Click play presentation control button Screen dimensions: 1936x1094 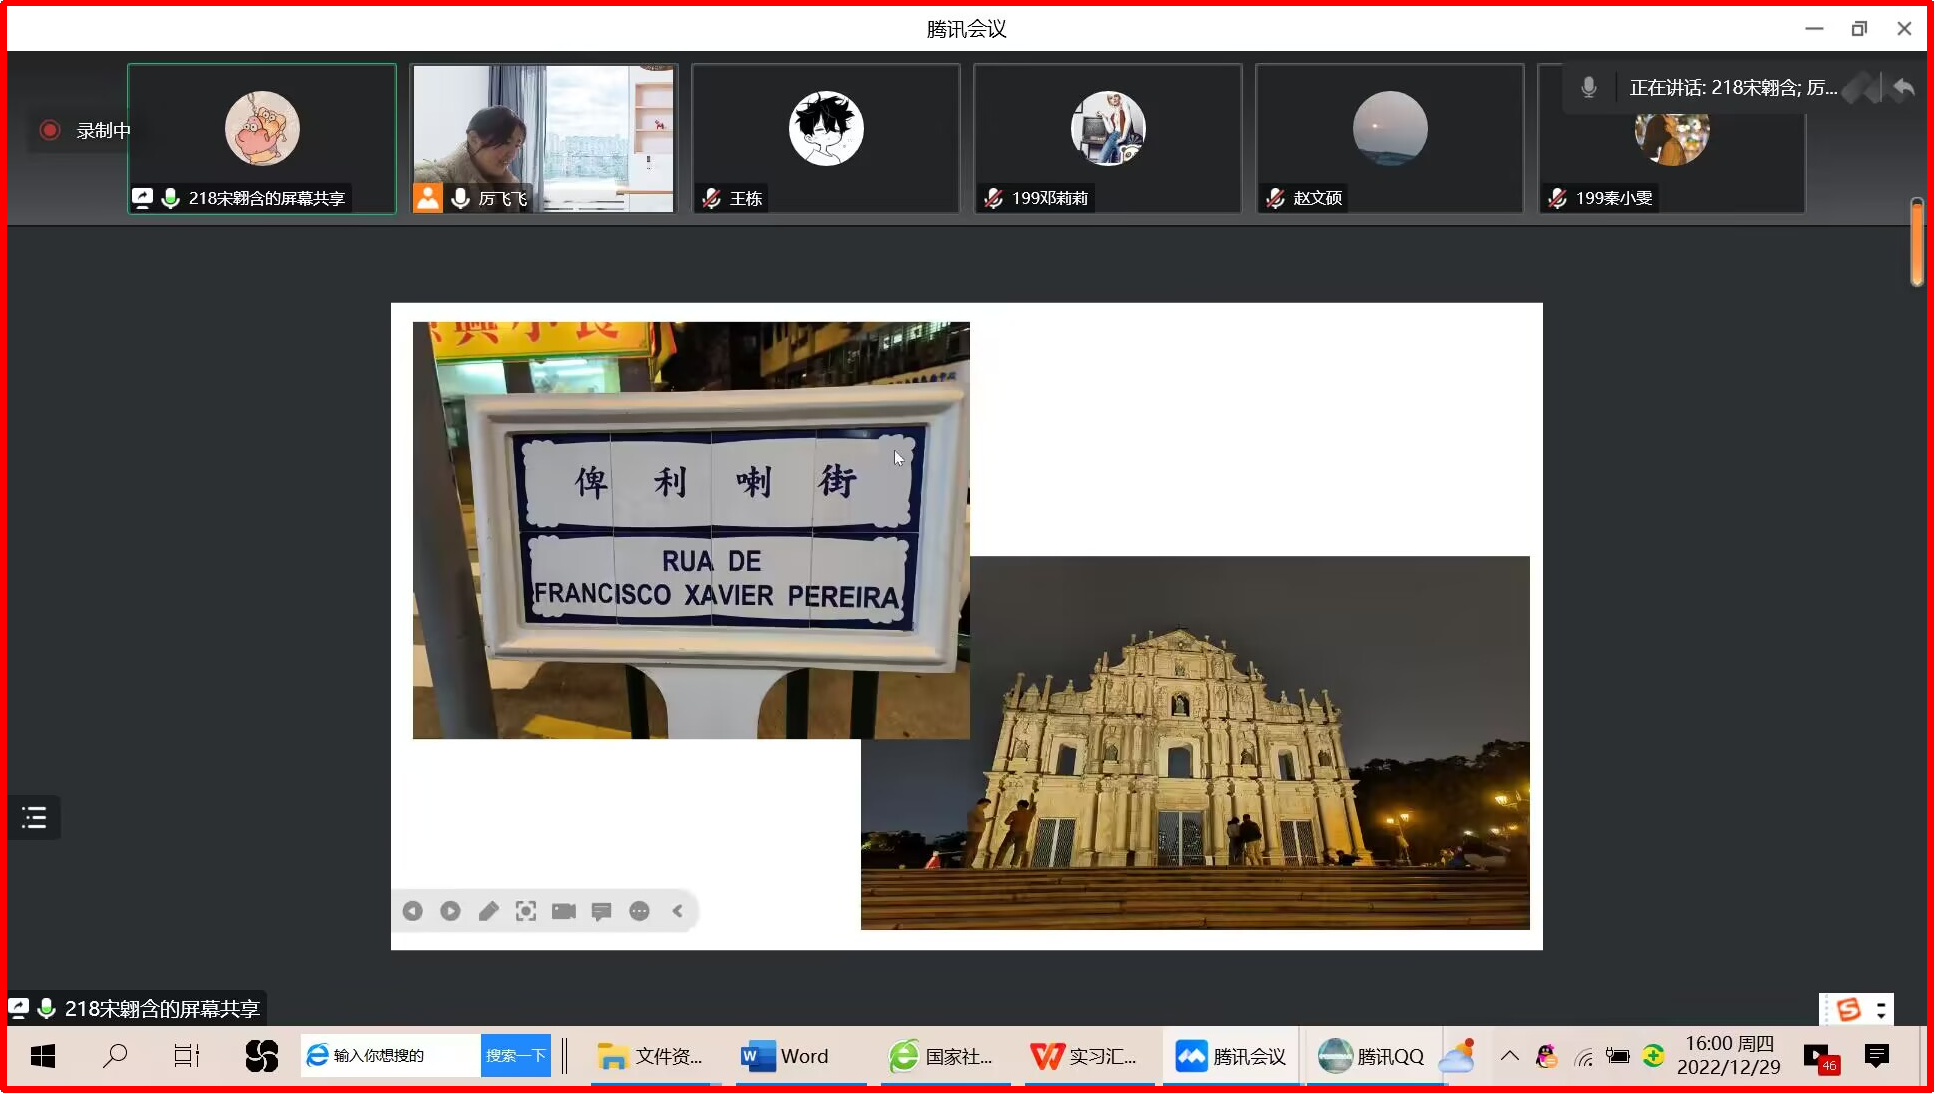click(x=451, y=911)
